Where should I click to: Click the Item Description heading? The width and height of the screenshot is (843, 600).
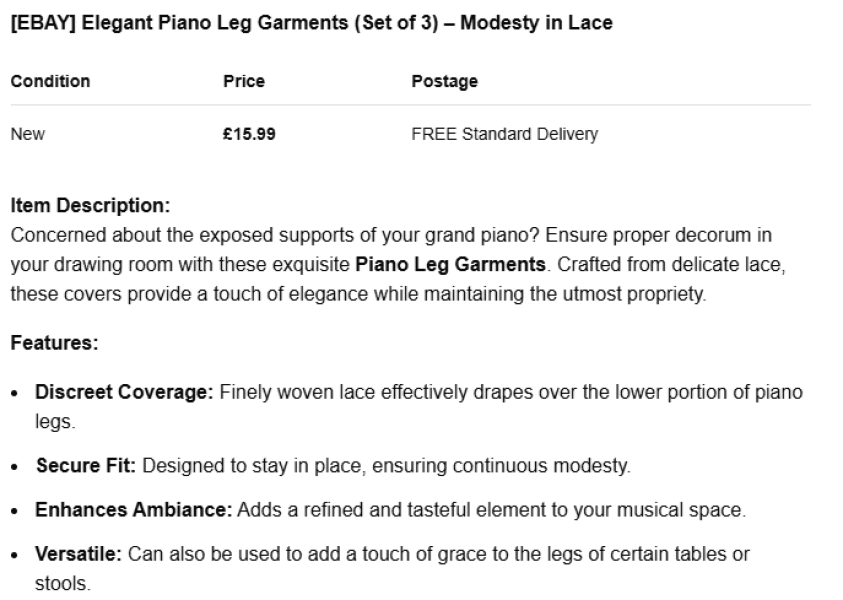pyautogui.click(x=90, y=205)
